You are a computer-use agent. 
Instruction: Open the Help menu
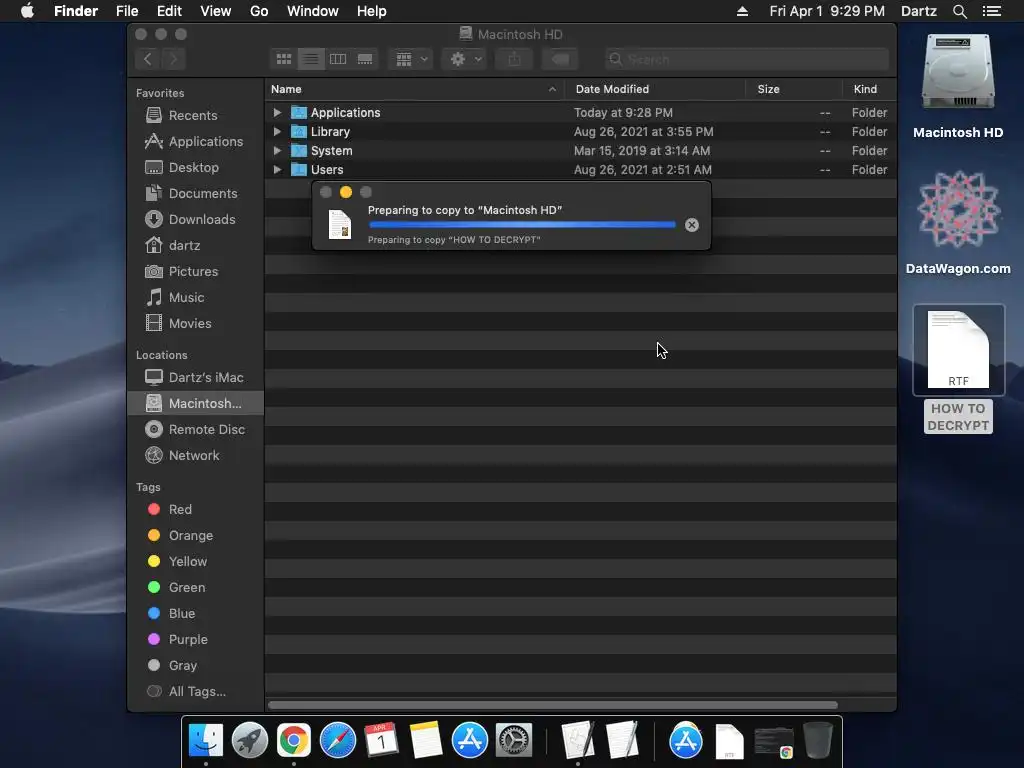(372, 11)
